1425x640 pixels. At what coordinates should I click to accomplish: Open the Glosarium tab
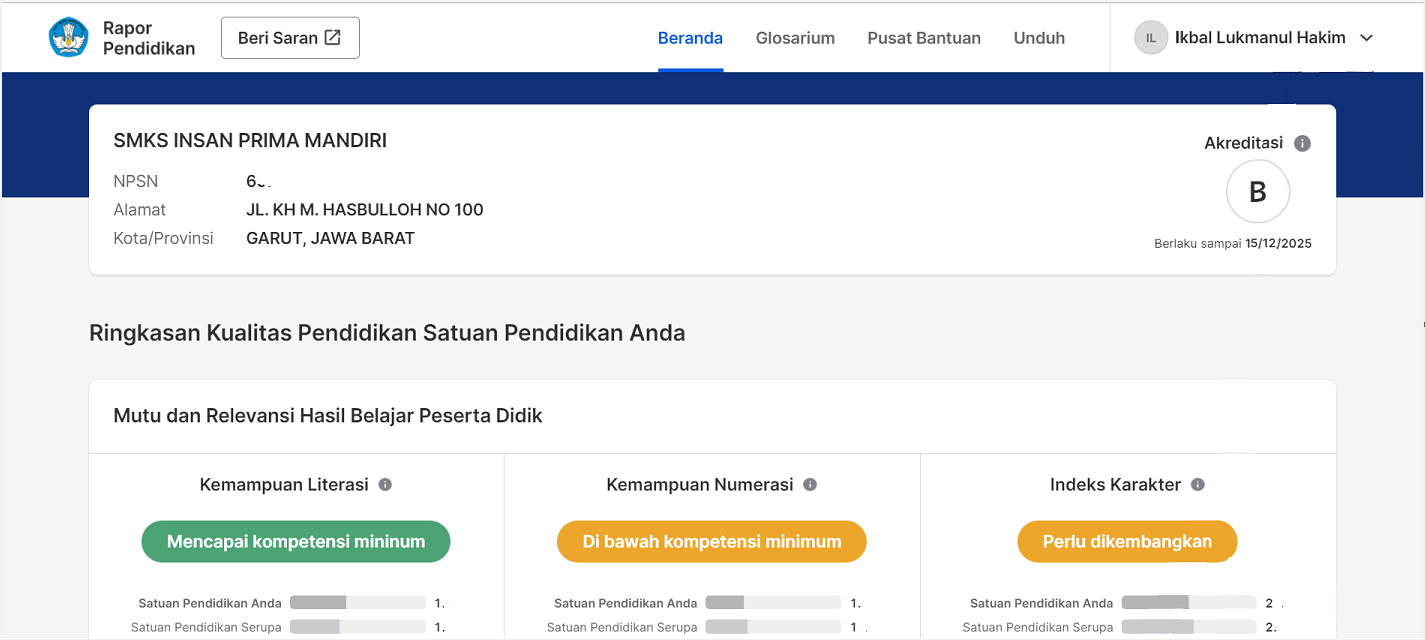tap(795, 38)
